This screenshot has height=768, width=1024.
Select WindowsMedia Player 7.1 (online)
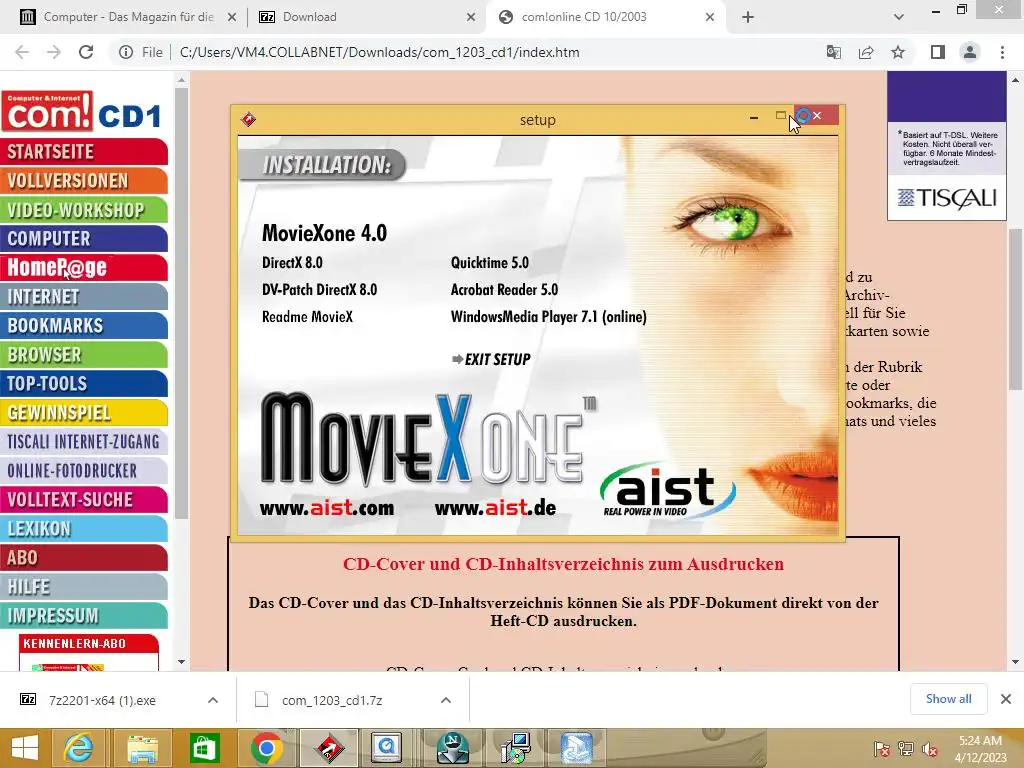(x=549, y=317)
